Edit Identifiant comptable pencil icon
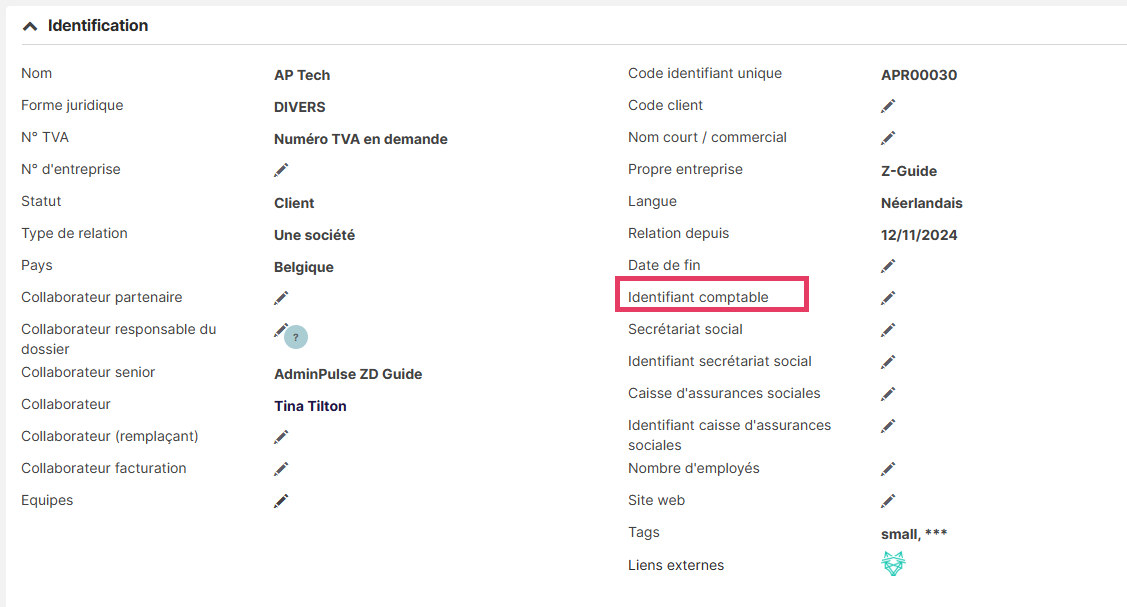Screen dimensions: 1127x607 (888, 298)
